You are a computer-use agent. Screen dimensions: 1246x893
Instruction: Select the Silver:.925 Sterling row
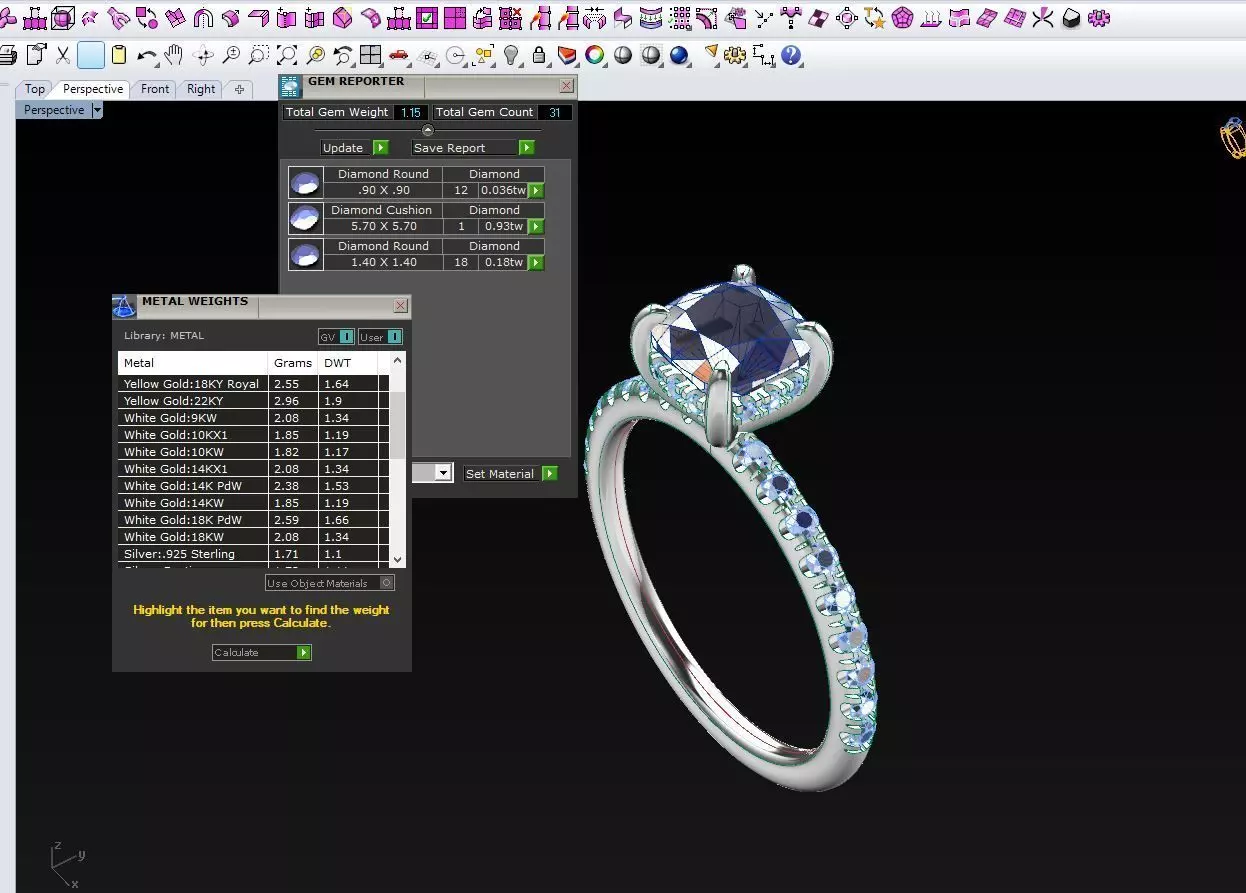[x=253, y=554]
